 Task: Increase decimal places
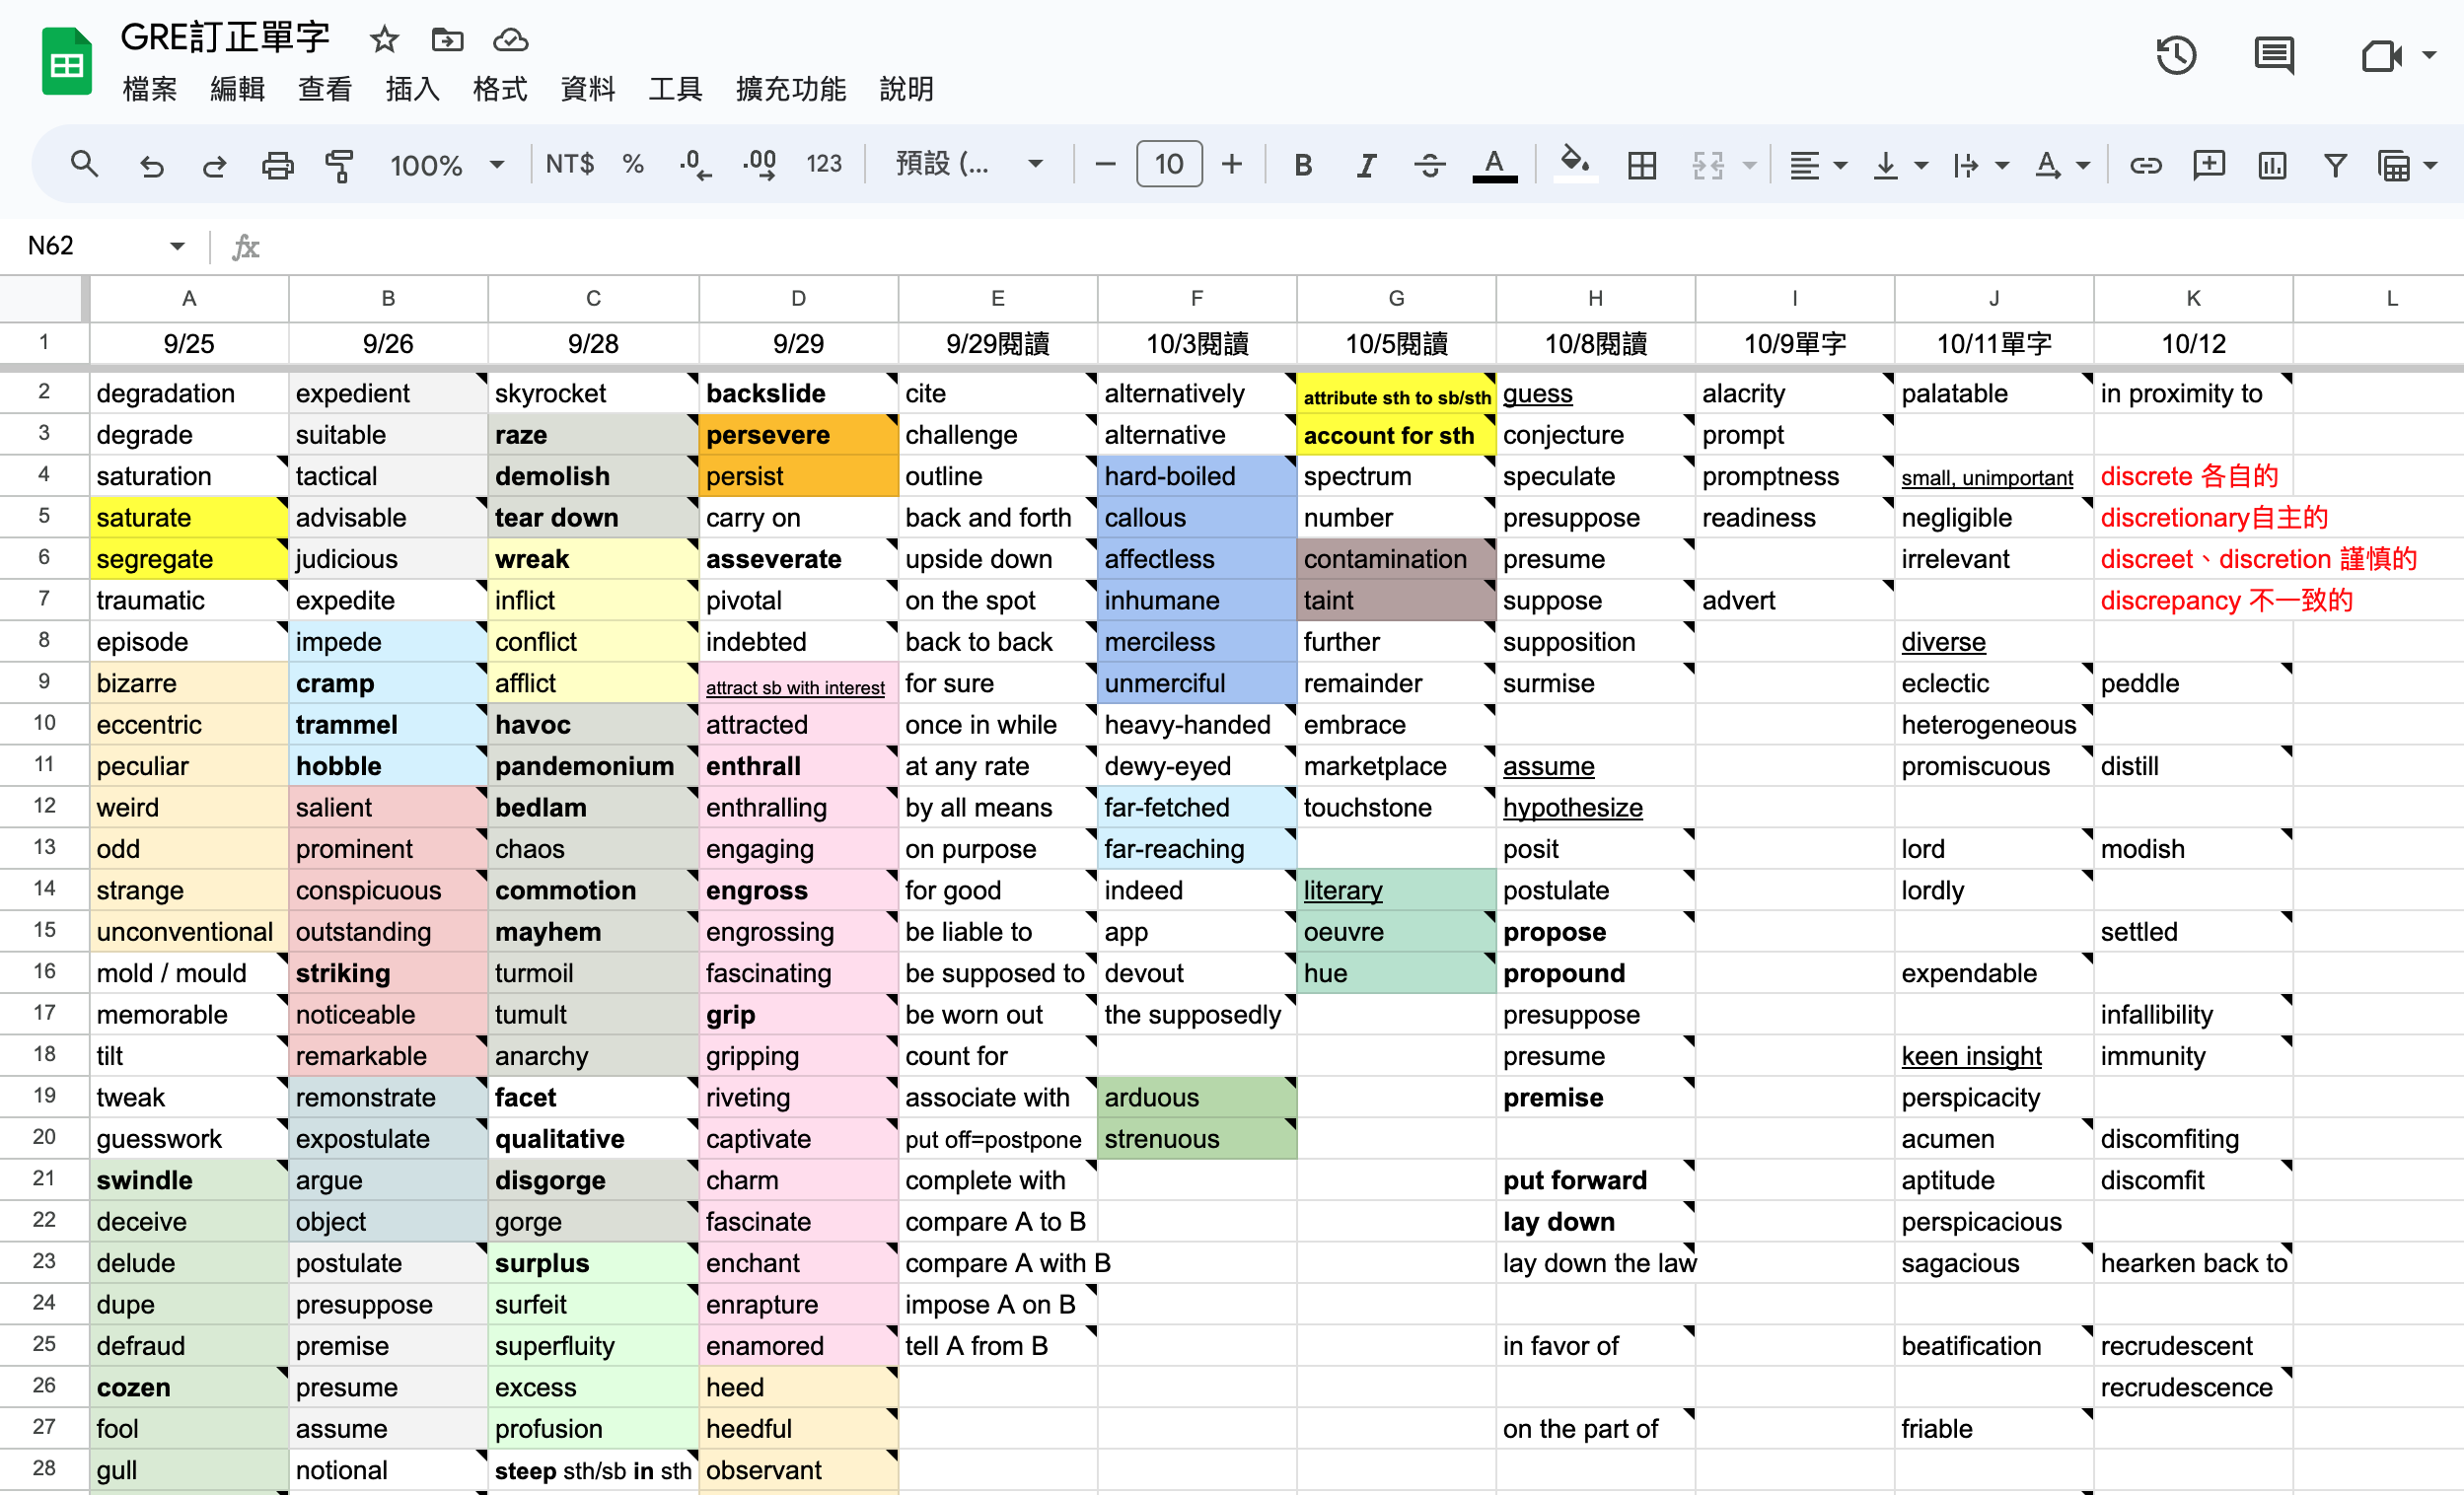[x=760, y=164]
